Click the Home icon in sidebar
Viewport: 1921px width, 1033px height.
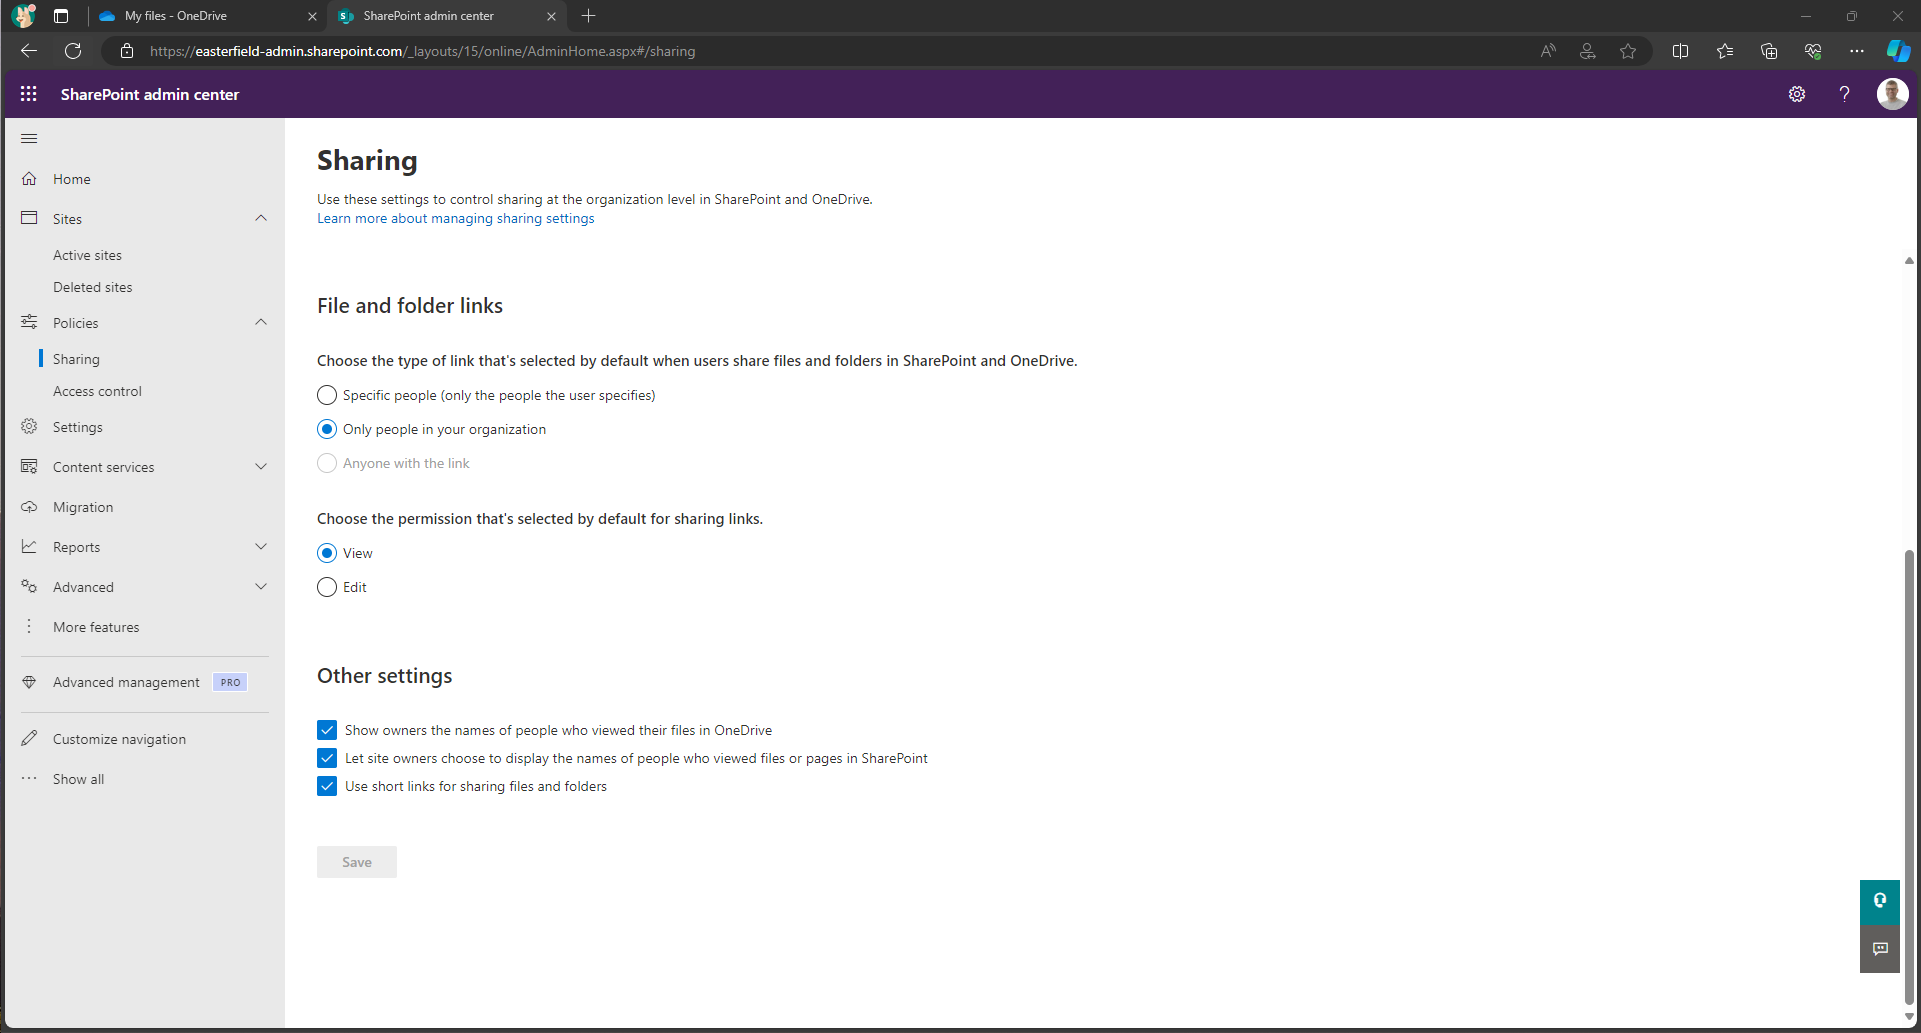(29, 179)
